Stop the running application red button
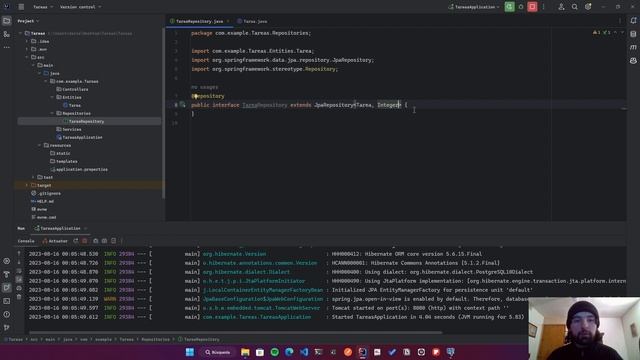 point(532,7)
